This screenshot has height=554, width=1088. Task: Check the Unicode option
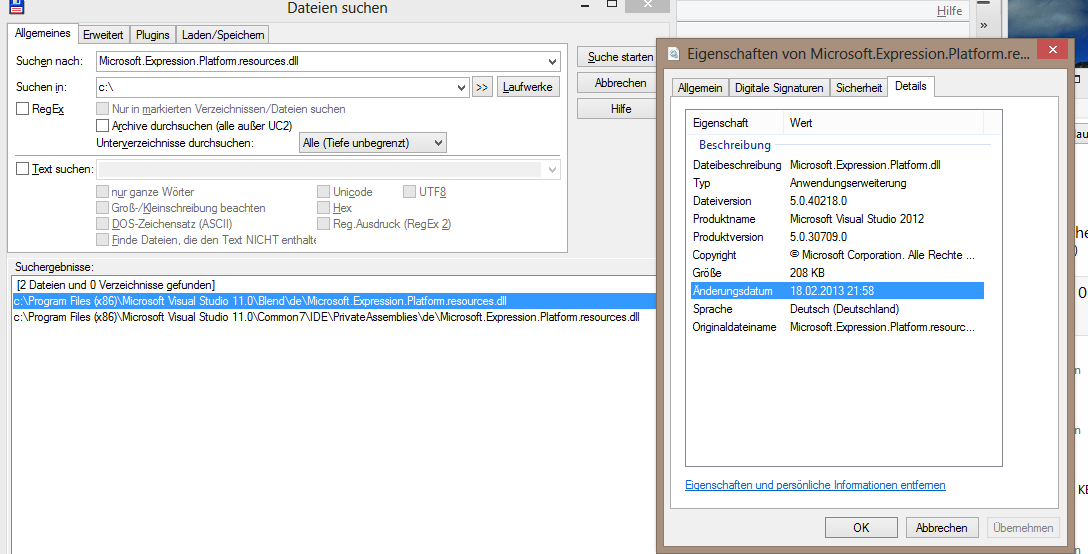click(323, 192)
